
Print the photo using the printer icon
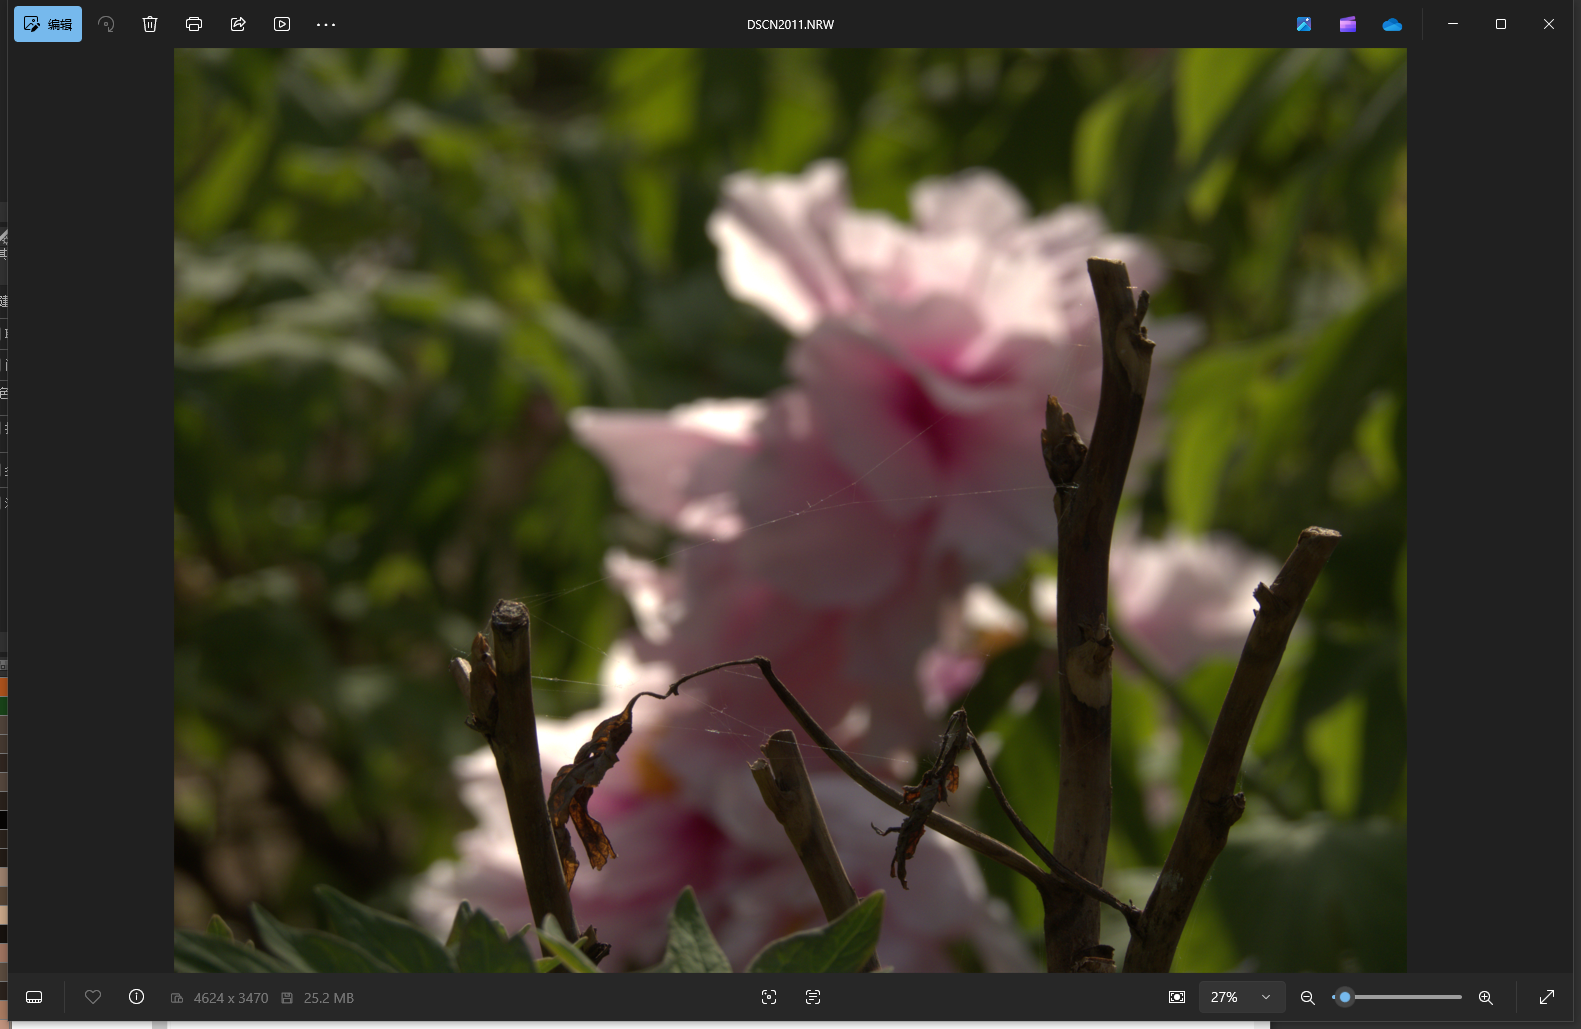(194, 24)
